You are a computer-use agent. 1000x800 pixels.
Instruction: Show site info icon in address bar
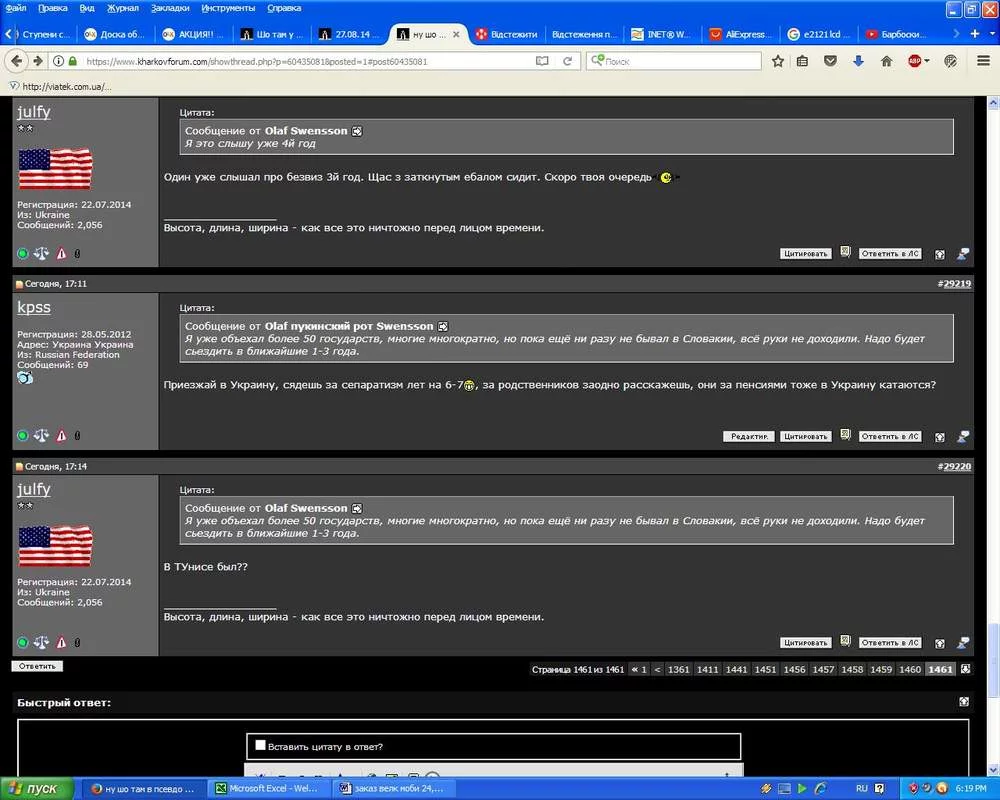[x=58, y=61]
